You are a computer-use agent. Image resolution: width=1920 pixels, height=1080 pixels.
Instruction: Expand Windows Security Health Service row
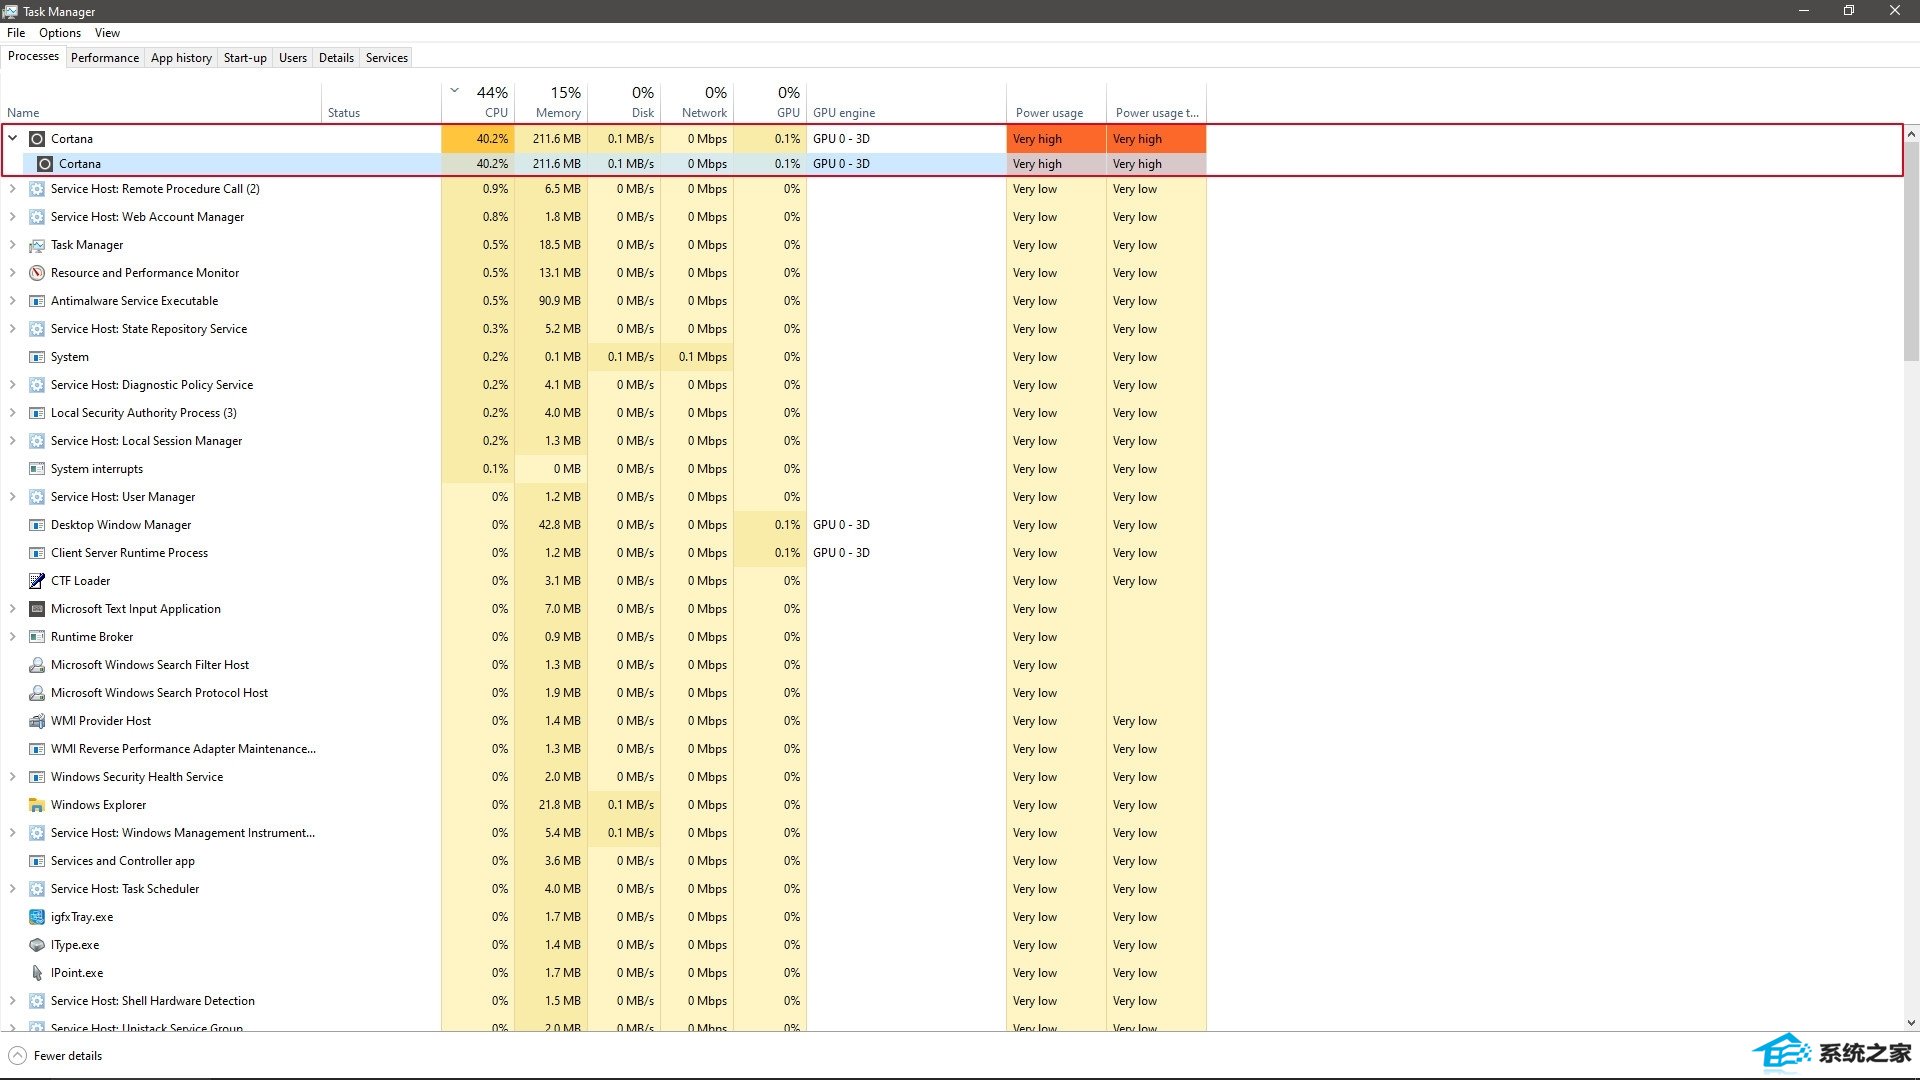click(13, 777)
